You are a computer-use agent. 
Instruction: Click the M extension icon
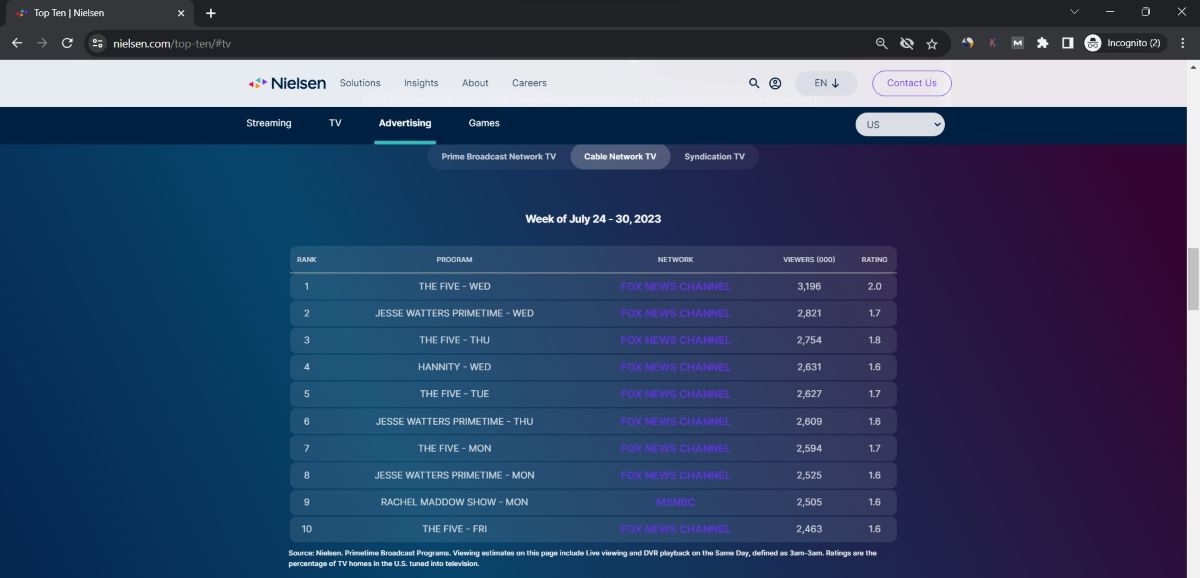click(x=1018, y=43)
